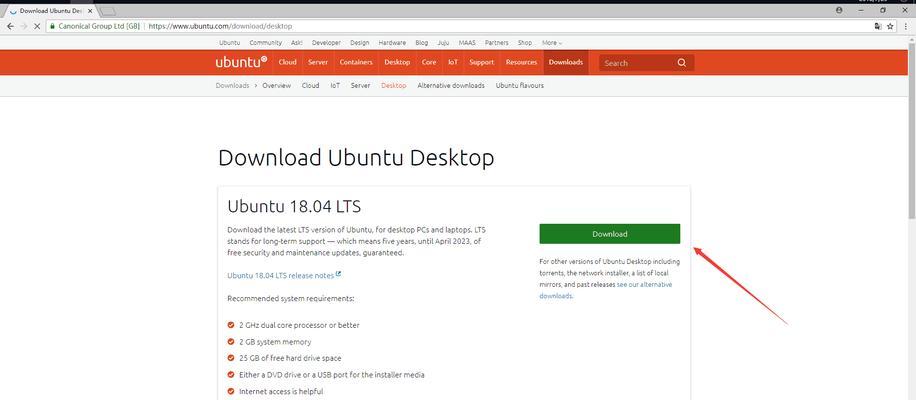916x400 pixels.
Task: Bookmark this page with the star icon
Action: [890, 26]
